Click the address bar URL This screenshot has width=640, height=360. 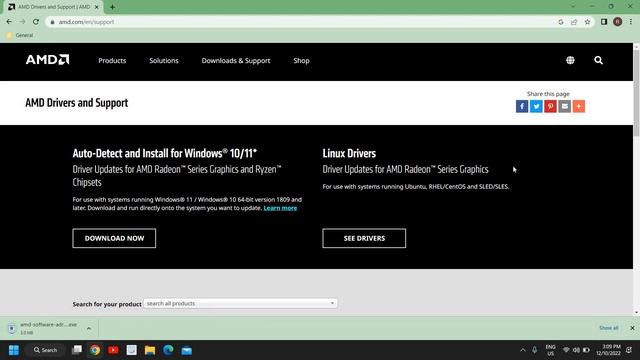[x=86, y=22]
